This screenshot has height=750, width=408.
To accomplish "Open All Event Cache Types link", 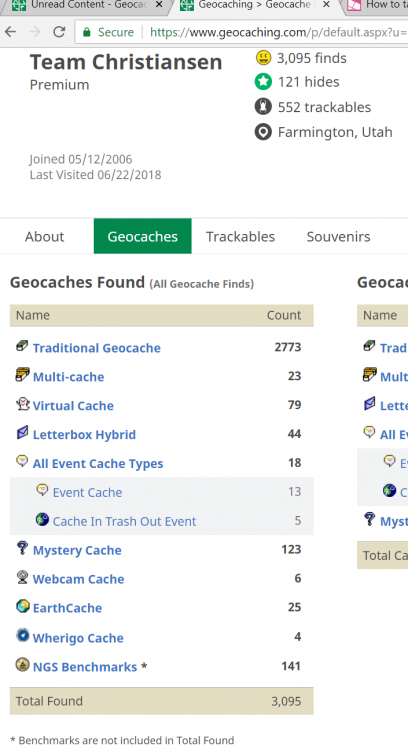I will click(x=98, y=463).
